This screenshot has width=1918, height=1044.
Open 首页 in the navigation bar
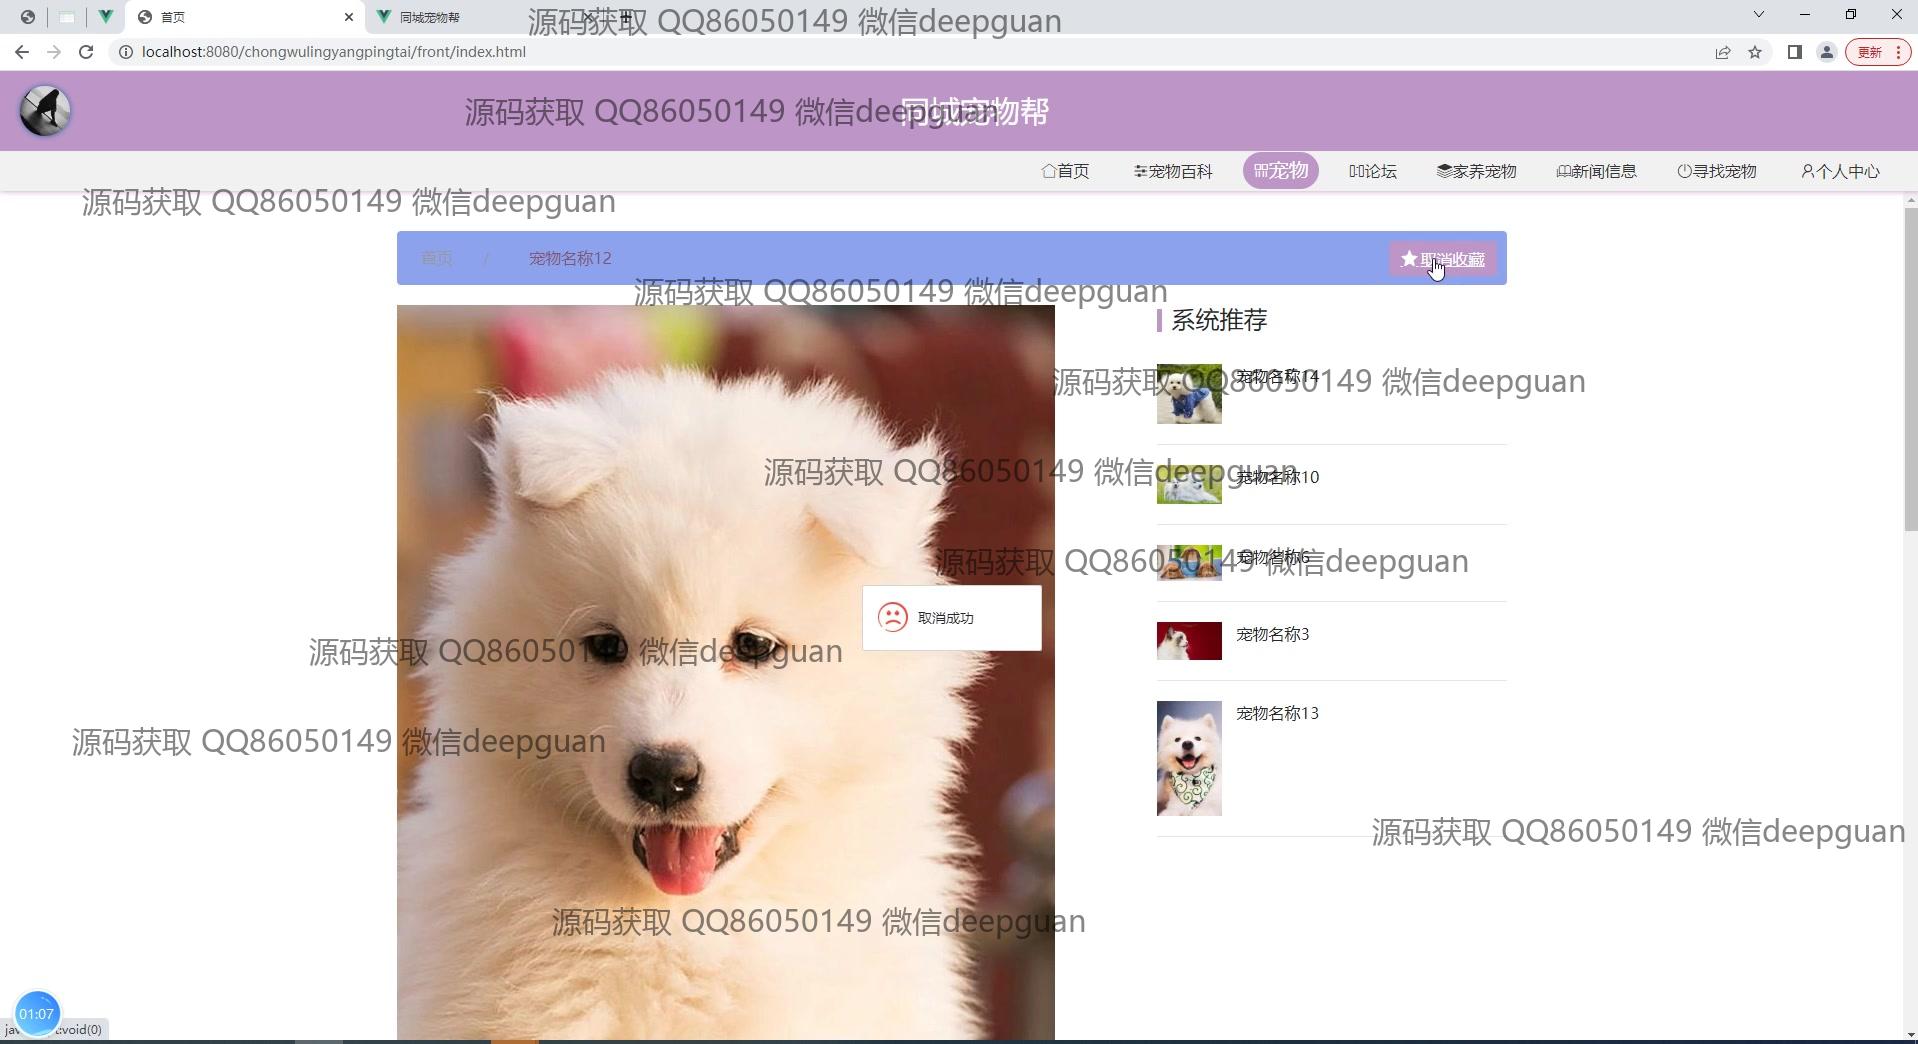tap(1065, 171)
